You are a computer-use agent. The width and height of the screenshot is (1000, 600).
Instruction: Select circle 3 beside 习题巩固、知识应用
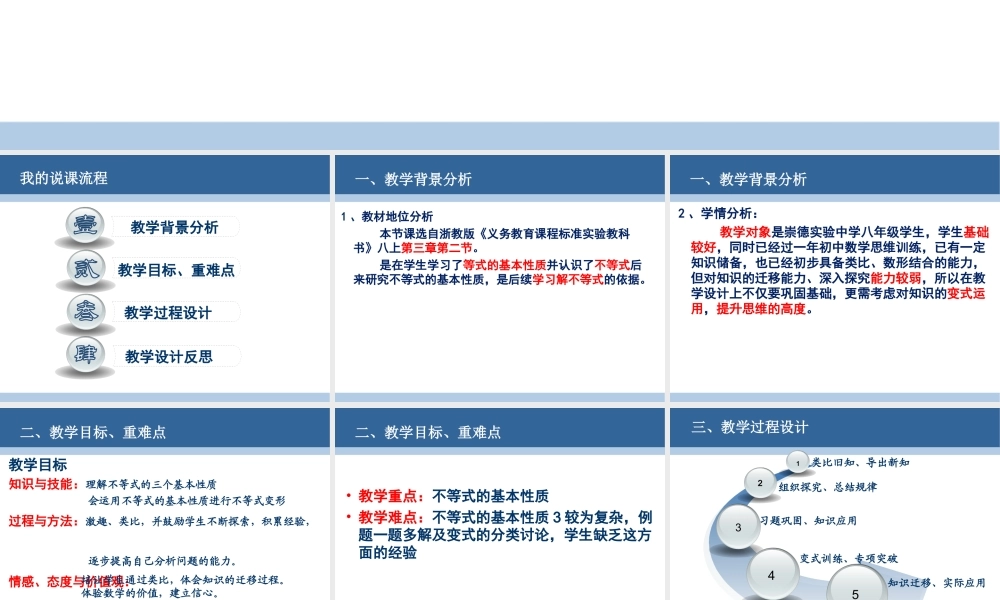click(x=737, y=527)
